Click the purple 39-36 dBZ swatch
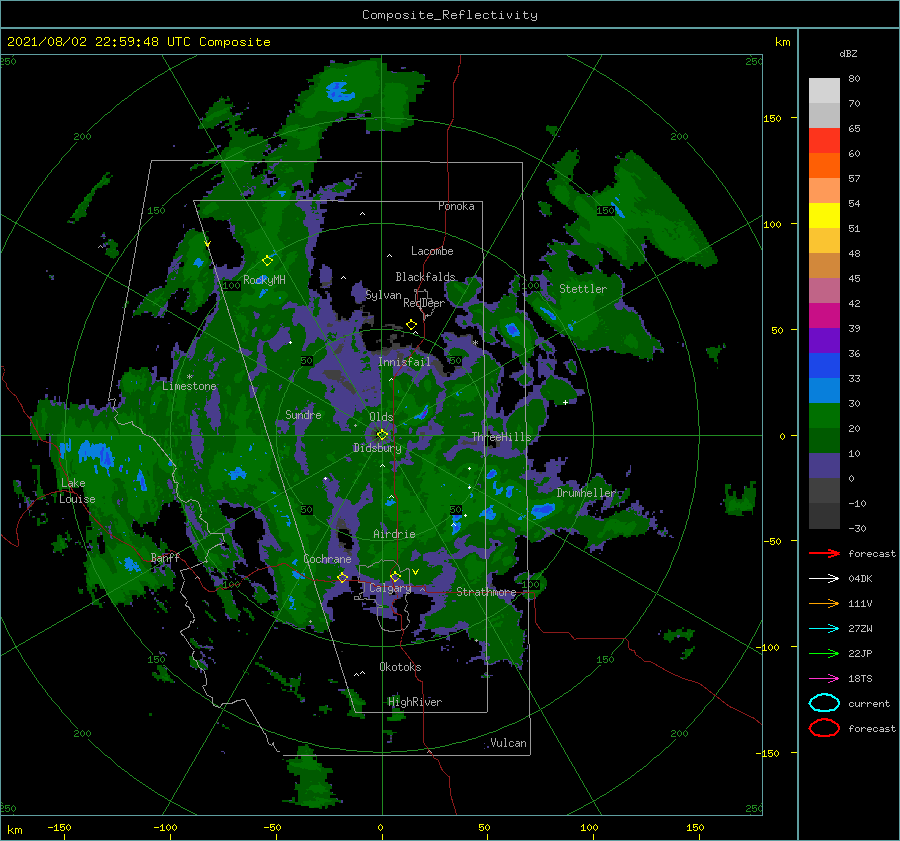 coord(824,340)
